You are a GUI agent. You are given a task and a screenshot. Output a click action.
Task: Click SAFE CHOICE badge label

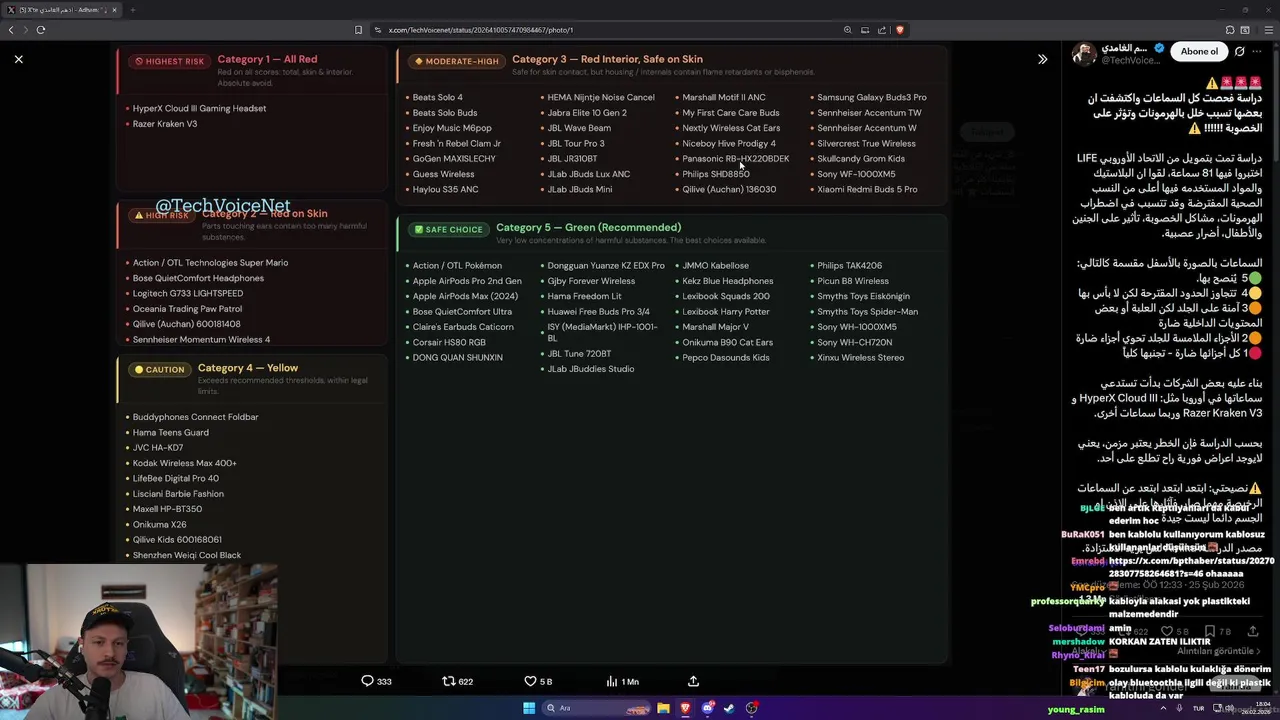(x=448, y=229)
